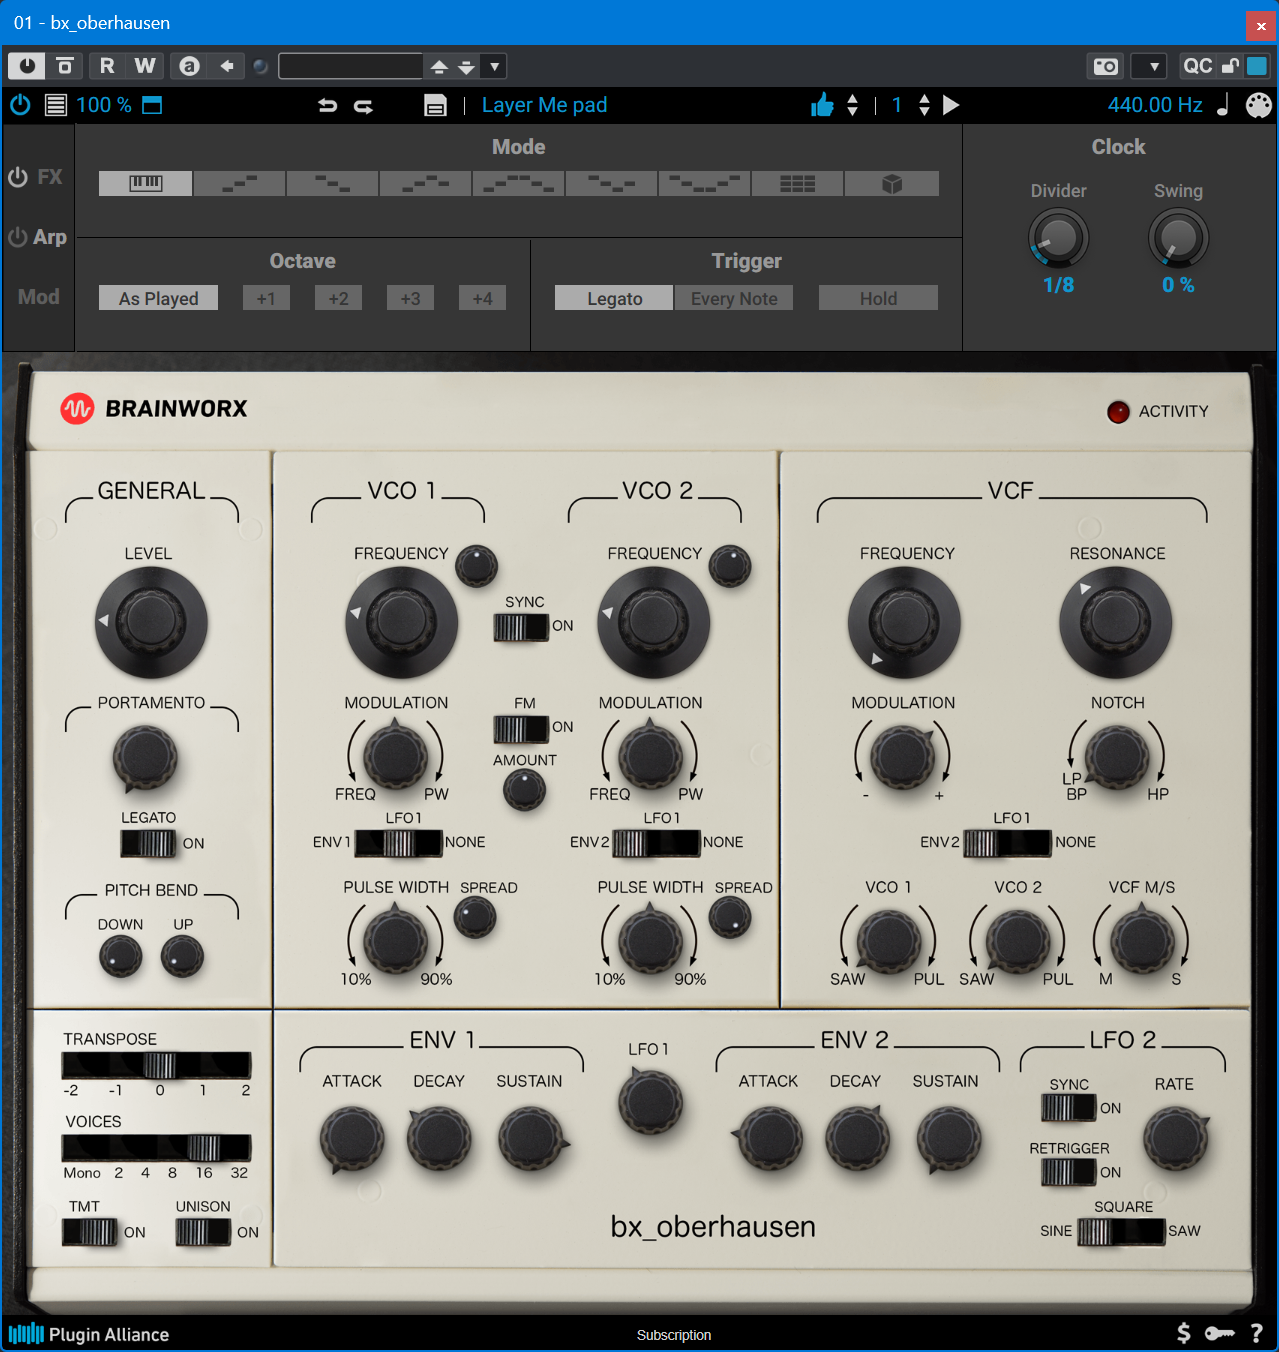Click the Brainworx logo

[154, 409]
